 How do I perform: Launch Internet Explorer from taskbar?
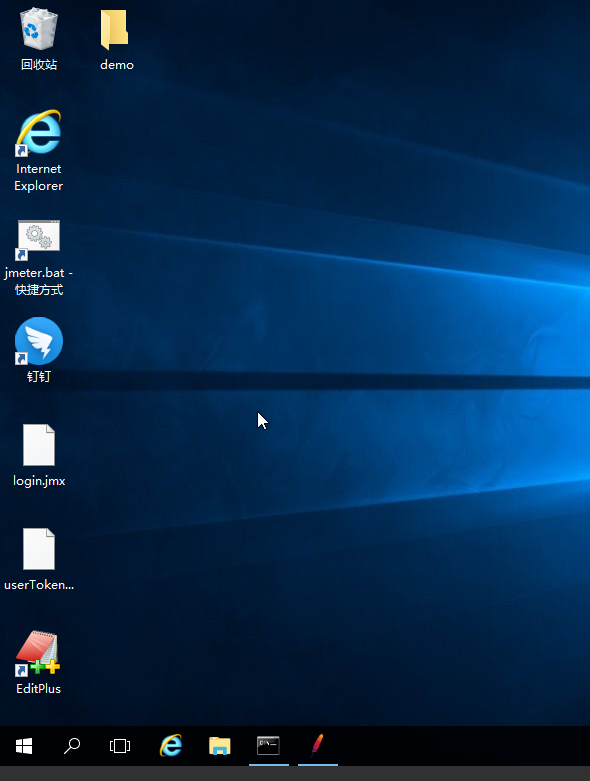tap(171, 746)
